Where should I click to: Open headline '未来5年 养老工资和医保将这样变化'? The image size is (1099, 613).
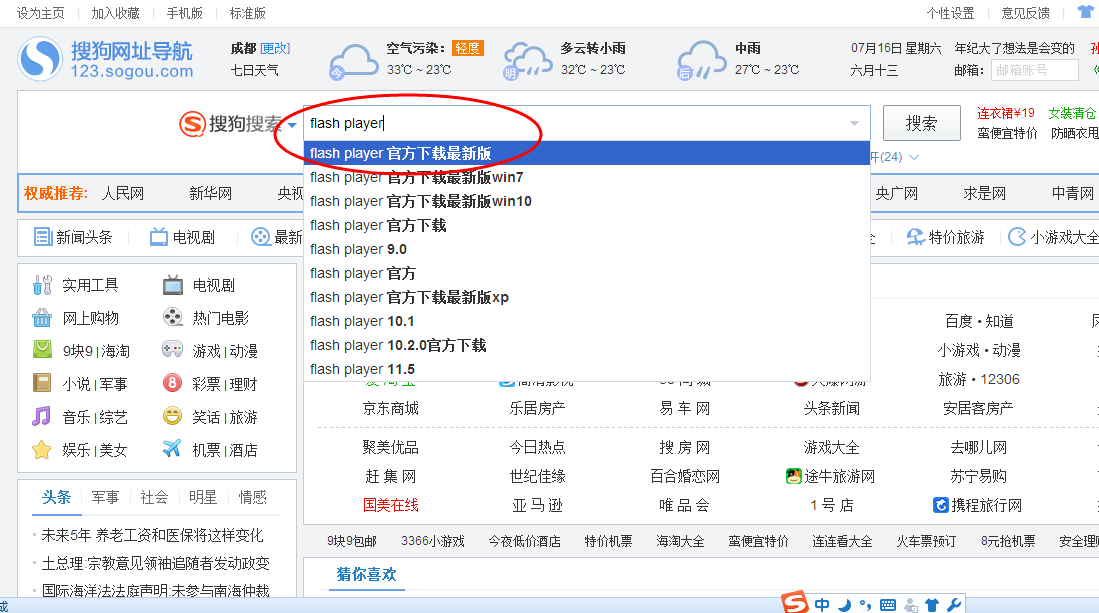[x=152, y=535]
